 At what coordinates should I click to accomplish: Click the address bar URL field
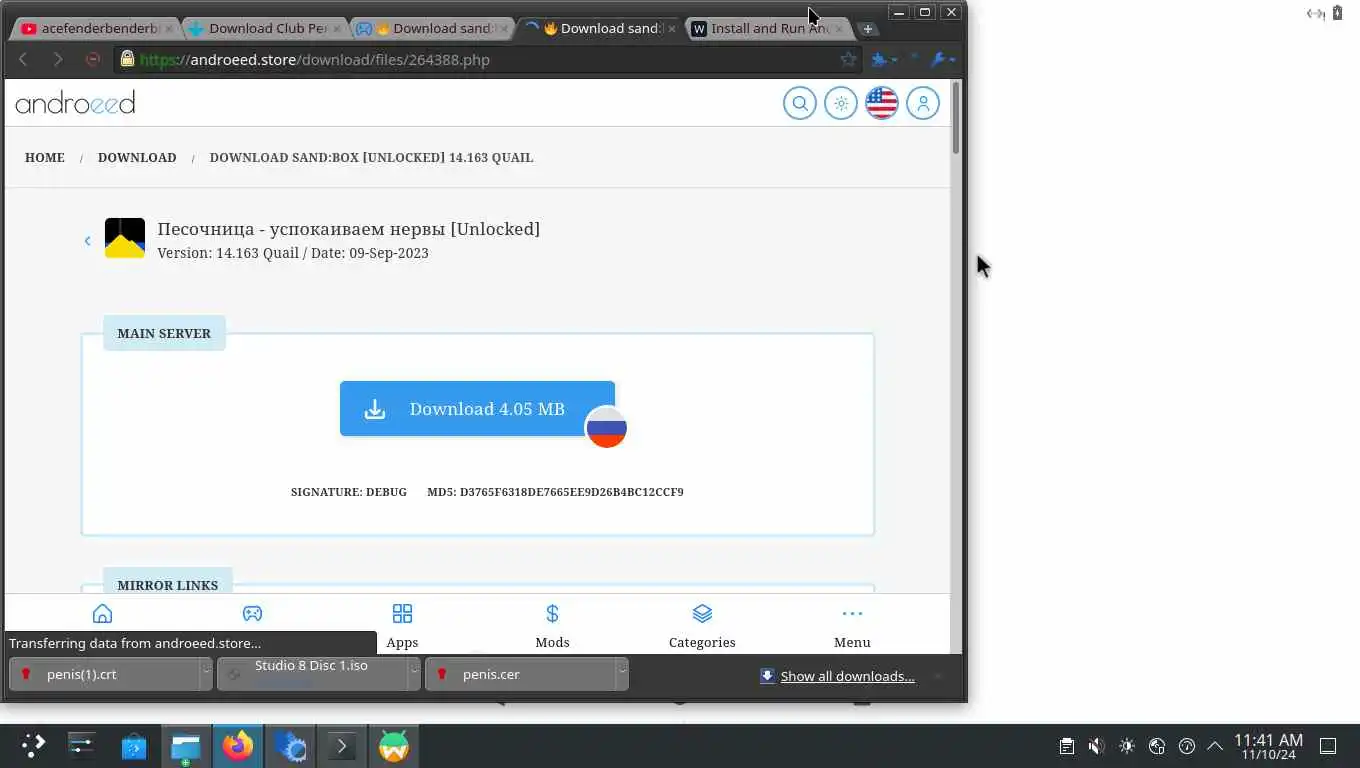(x=487, y=59)
